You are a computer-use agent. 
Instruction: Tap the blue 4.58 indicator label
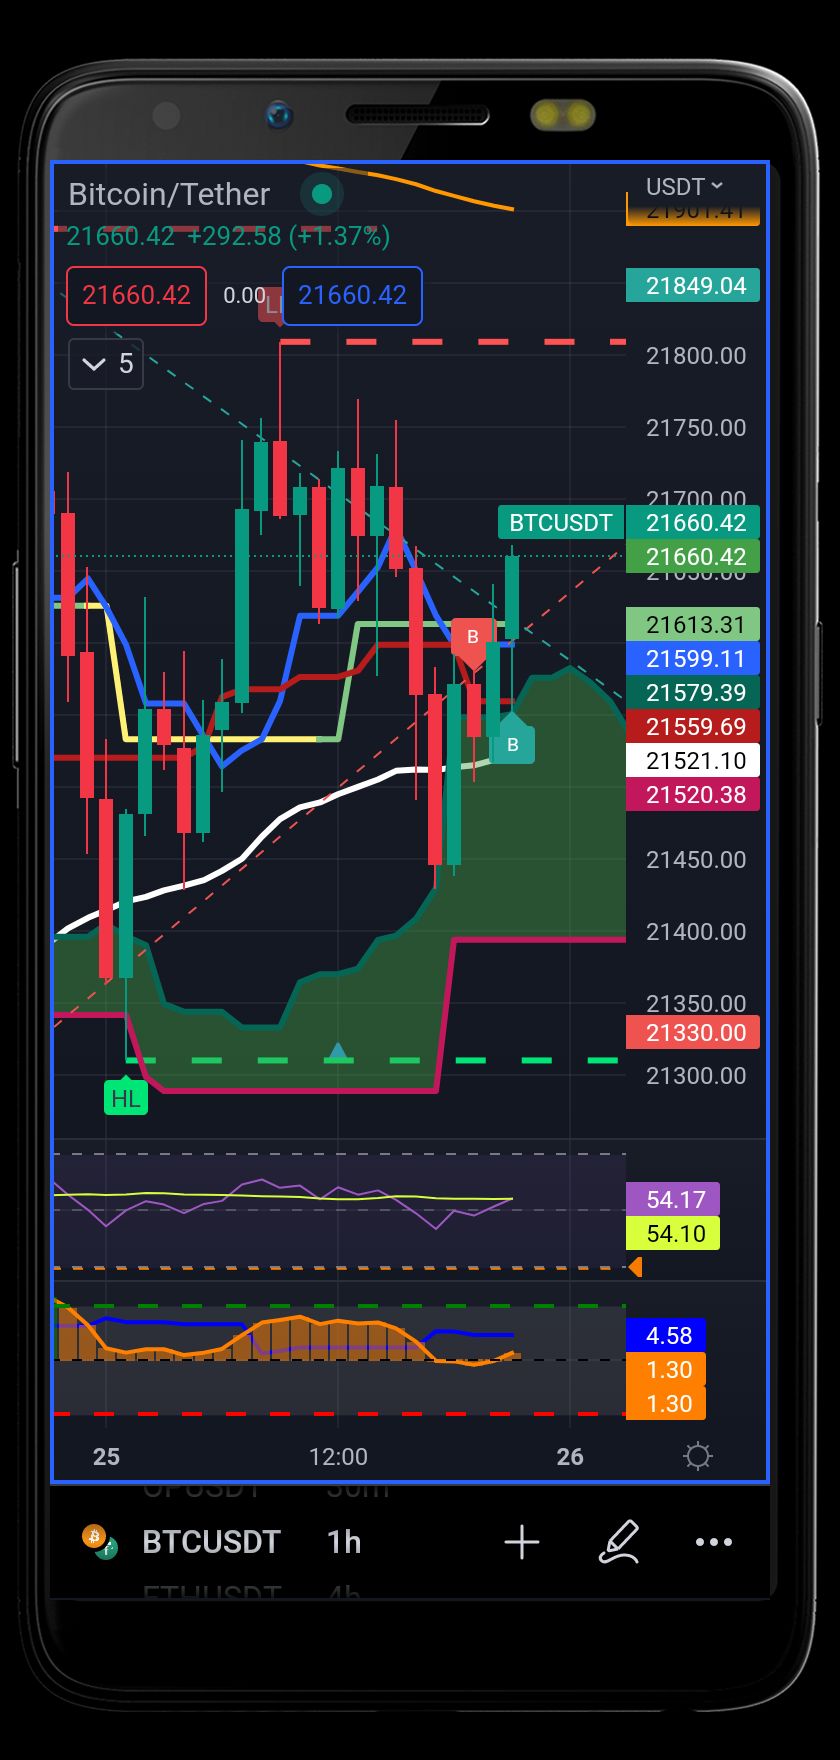pyautogui.click(x=666, y=1335)
